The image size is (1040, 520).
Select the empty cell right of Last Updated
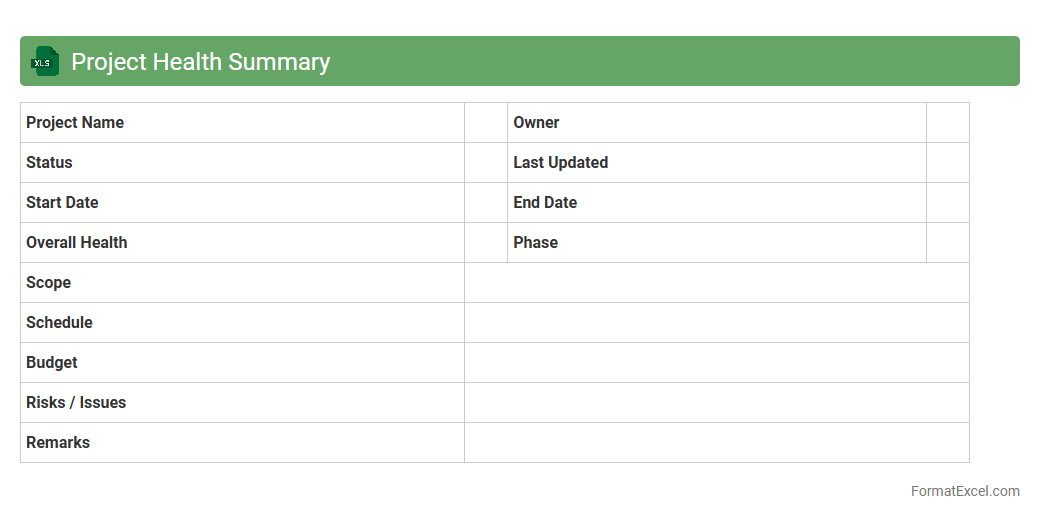click(947, 163)
